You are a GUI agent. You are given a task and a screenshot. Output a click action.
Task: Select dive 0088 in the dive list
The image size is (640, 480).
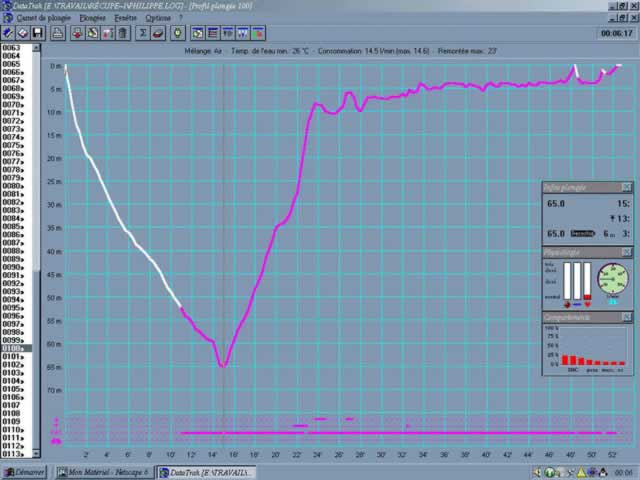coord(16,251)
